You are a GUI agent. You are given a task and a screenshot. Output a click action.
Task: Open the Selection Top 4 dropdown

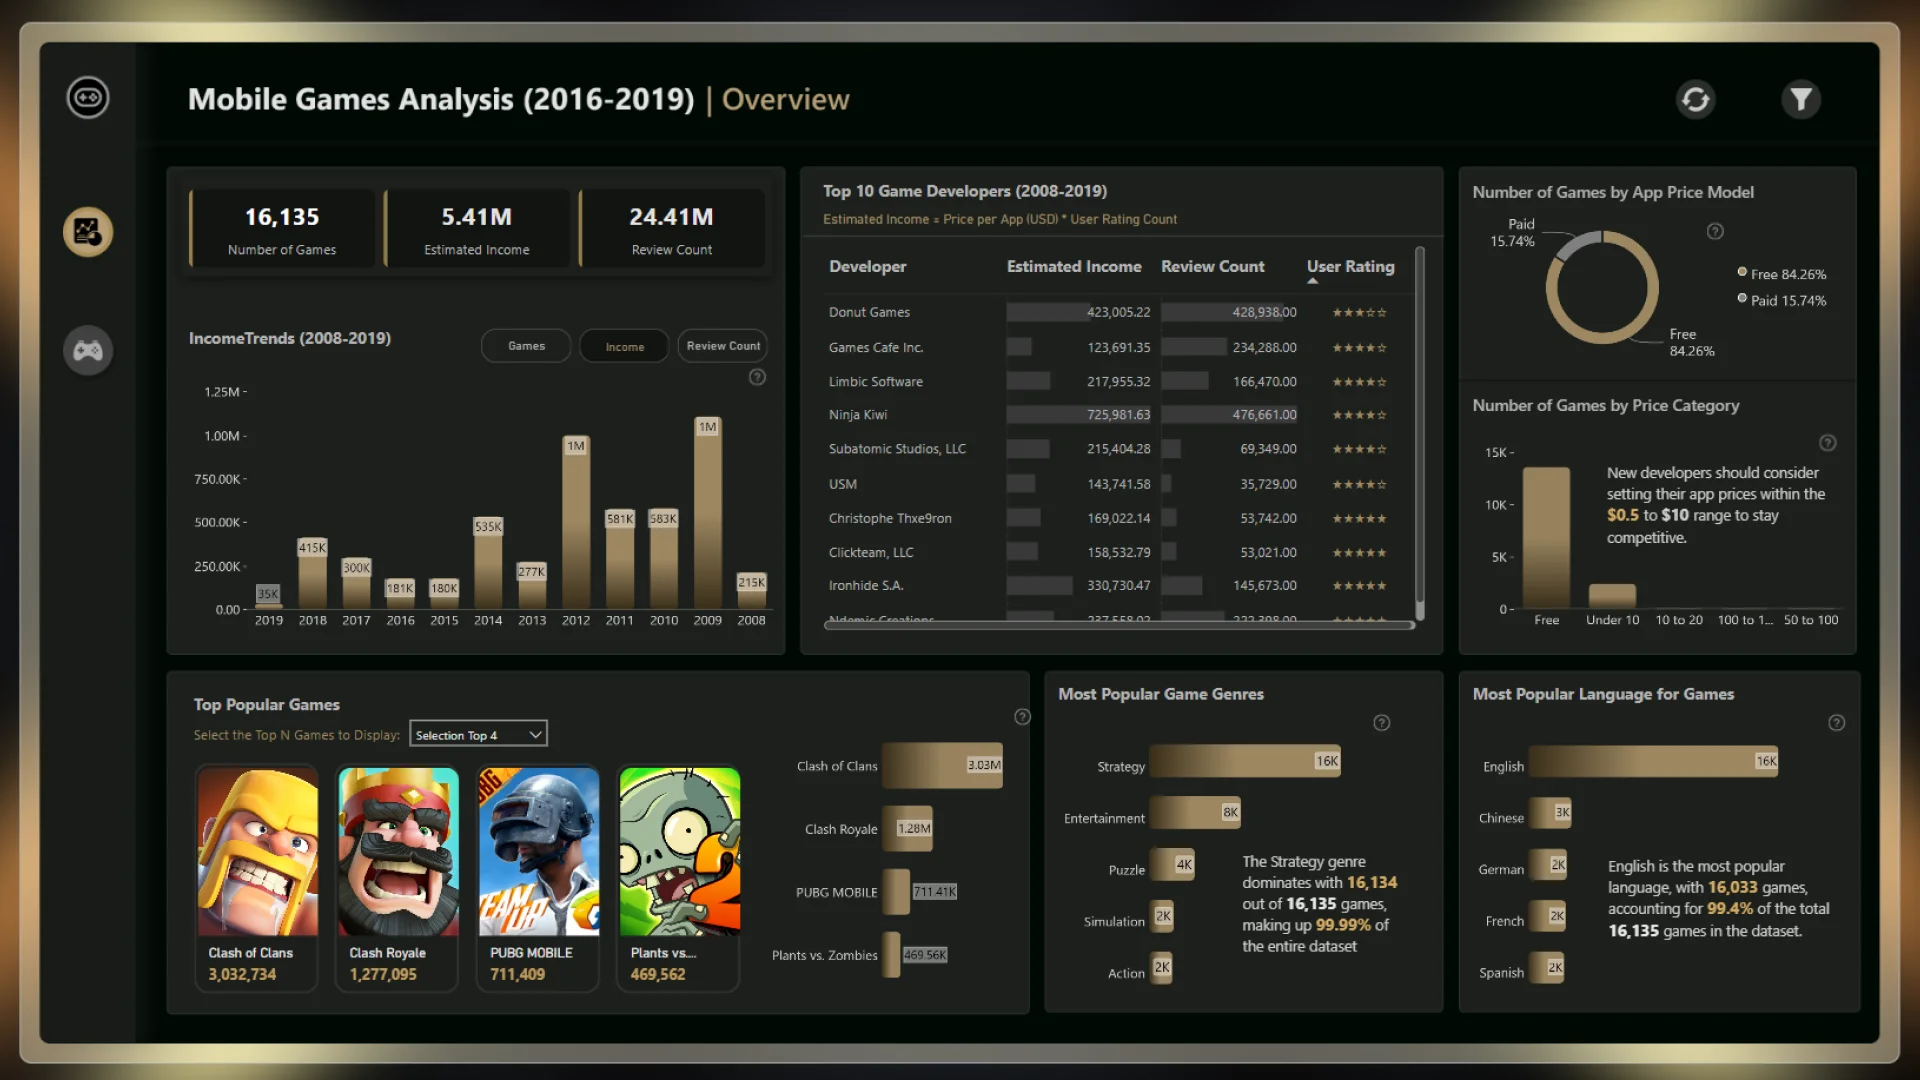pyautogui.click(x=478, y=735)
